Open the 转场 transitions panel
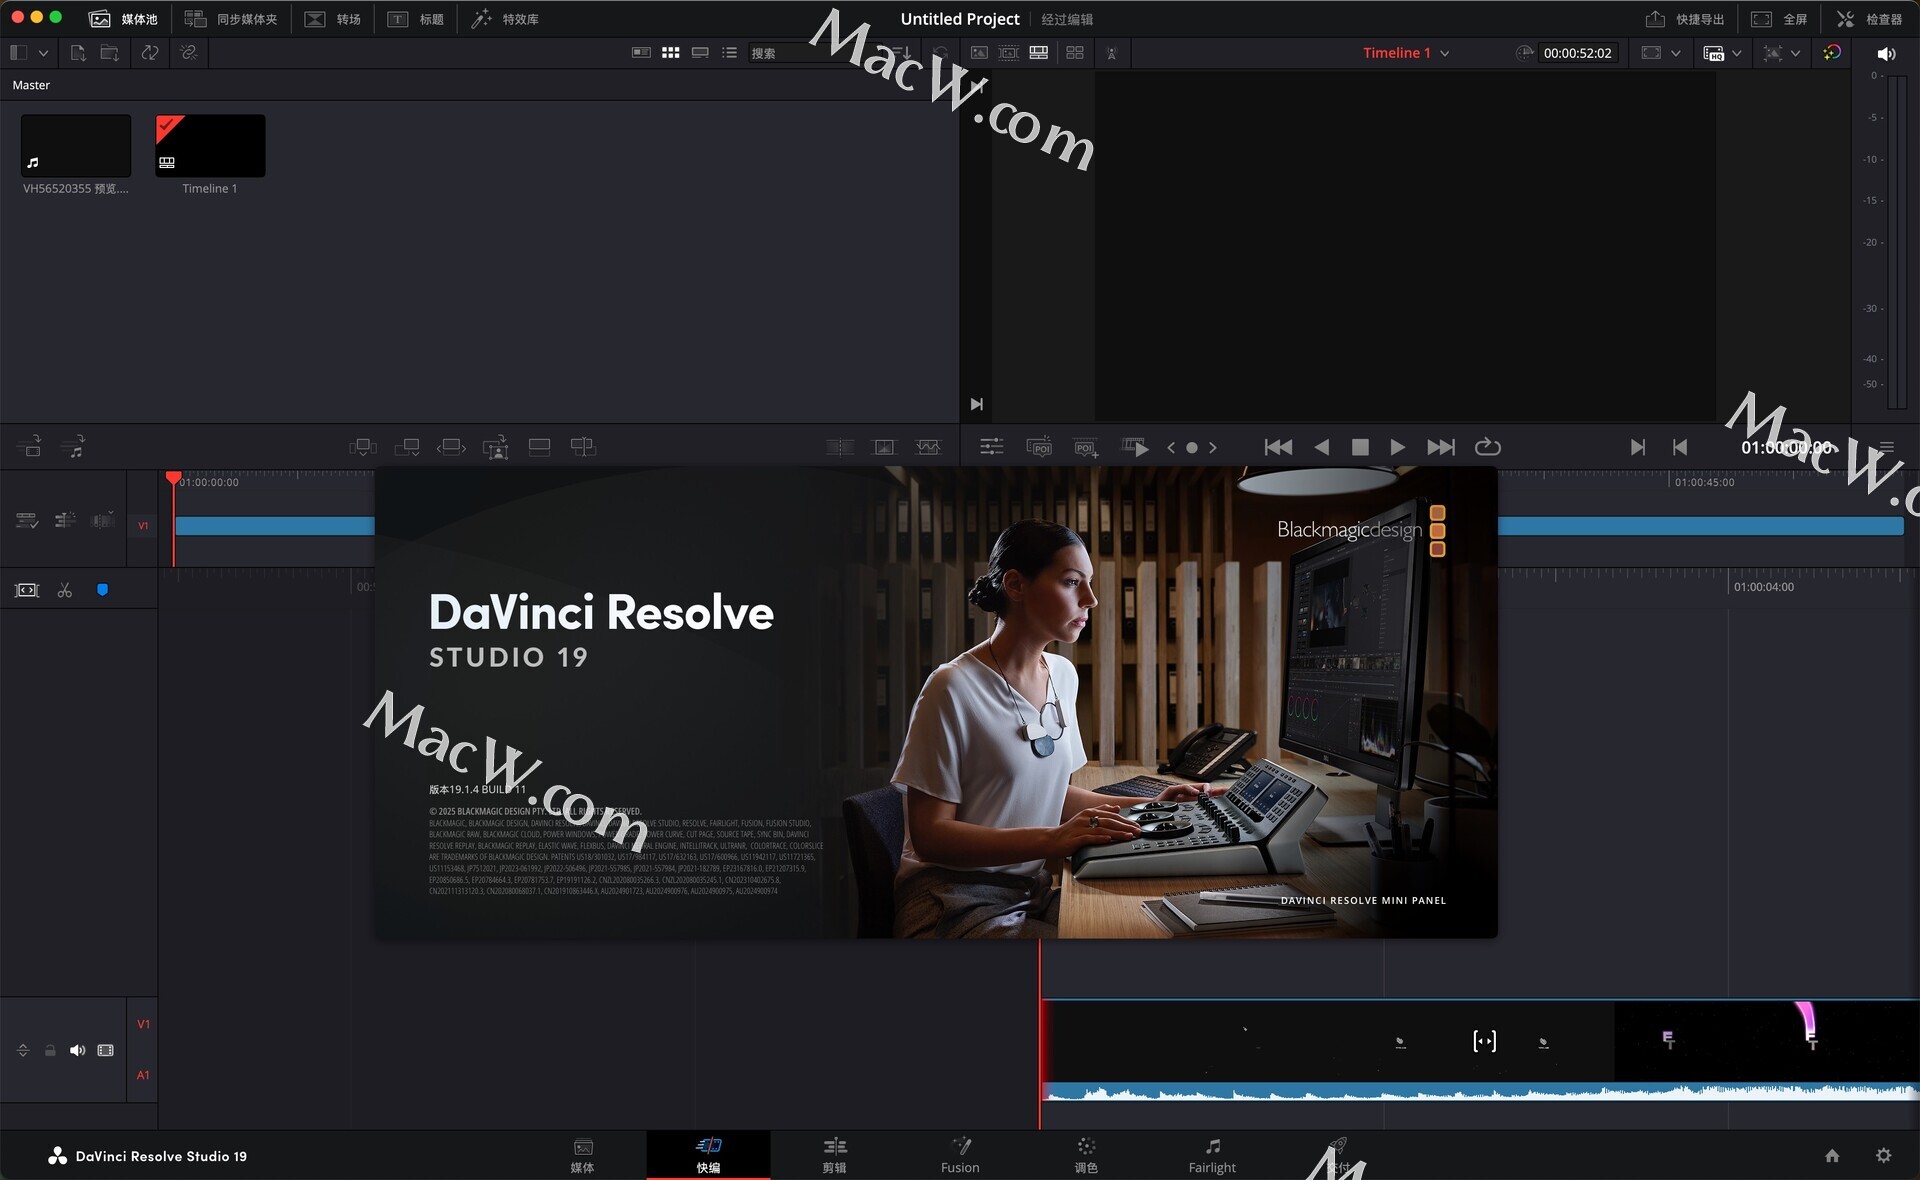Screen dimensions: 1920x1180 pos(333,19)
